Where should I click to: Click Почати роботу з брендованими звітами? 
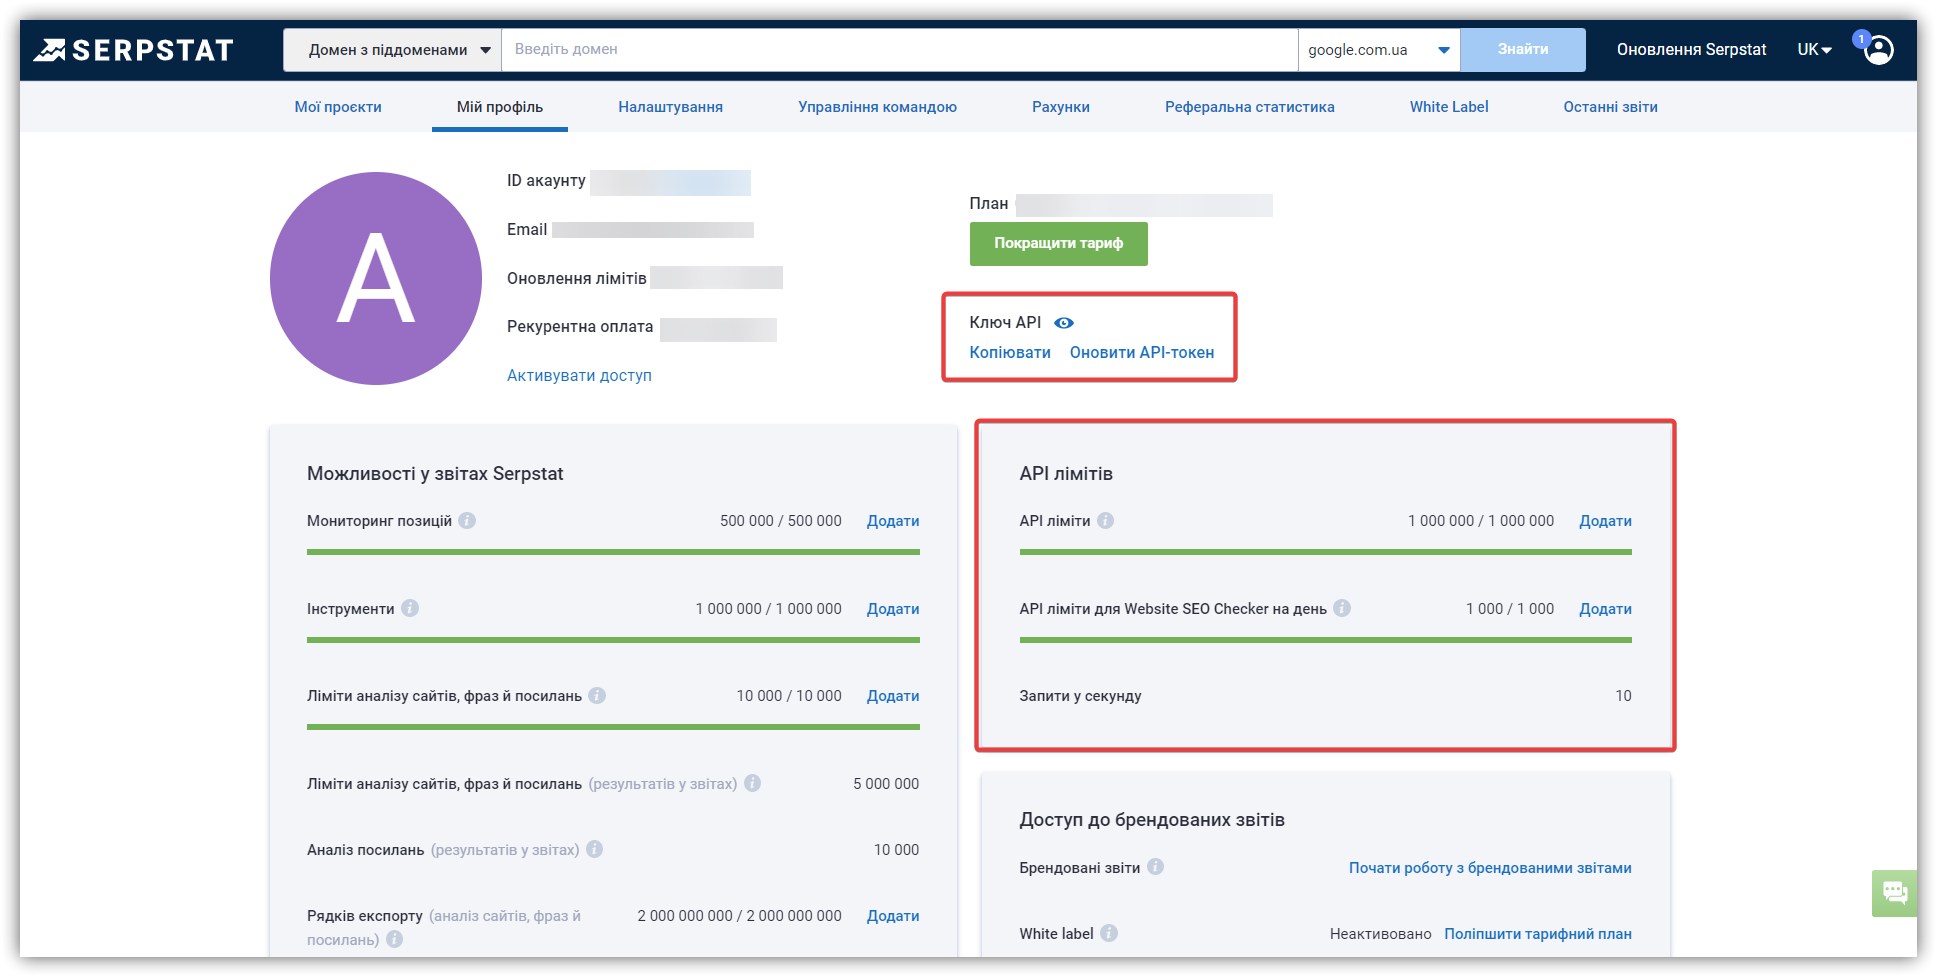pyautogui.click(x=1490, y=868)
